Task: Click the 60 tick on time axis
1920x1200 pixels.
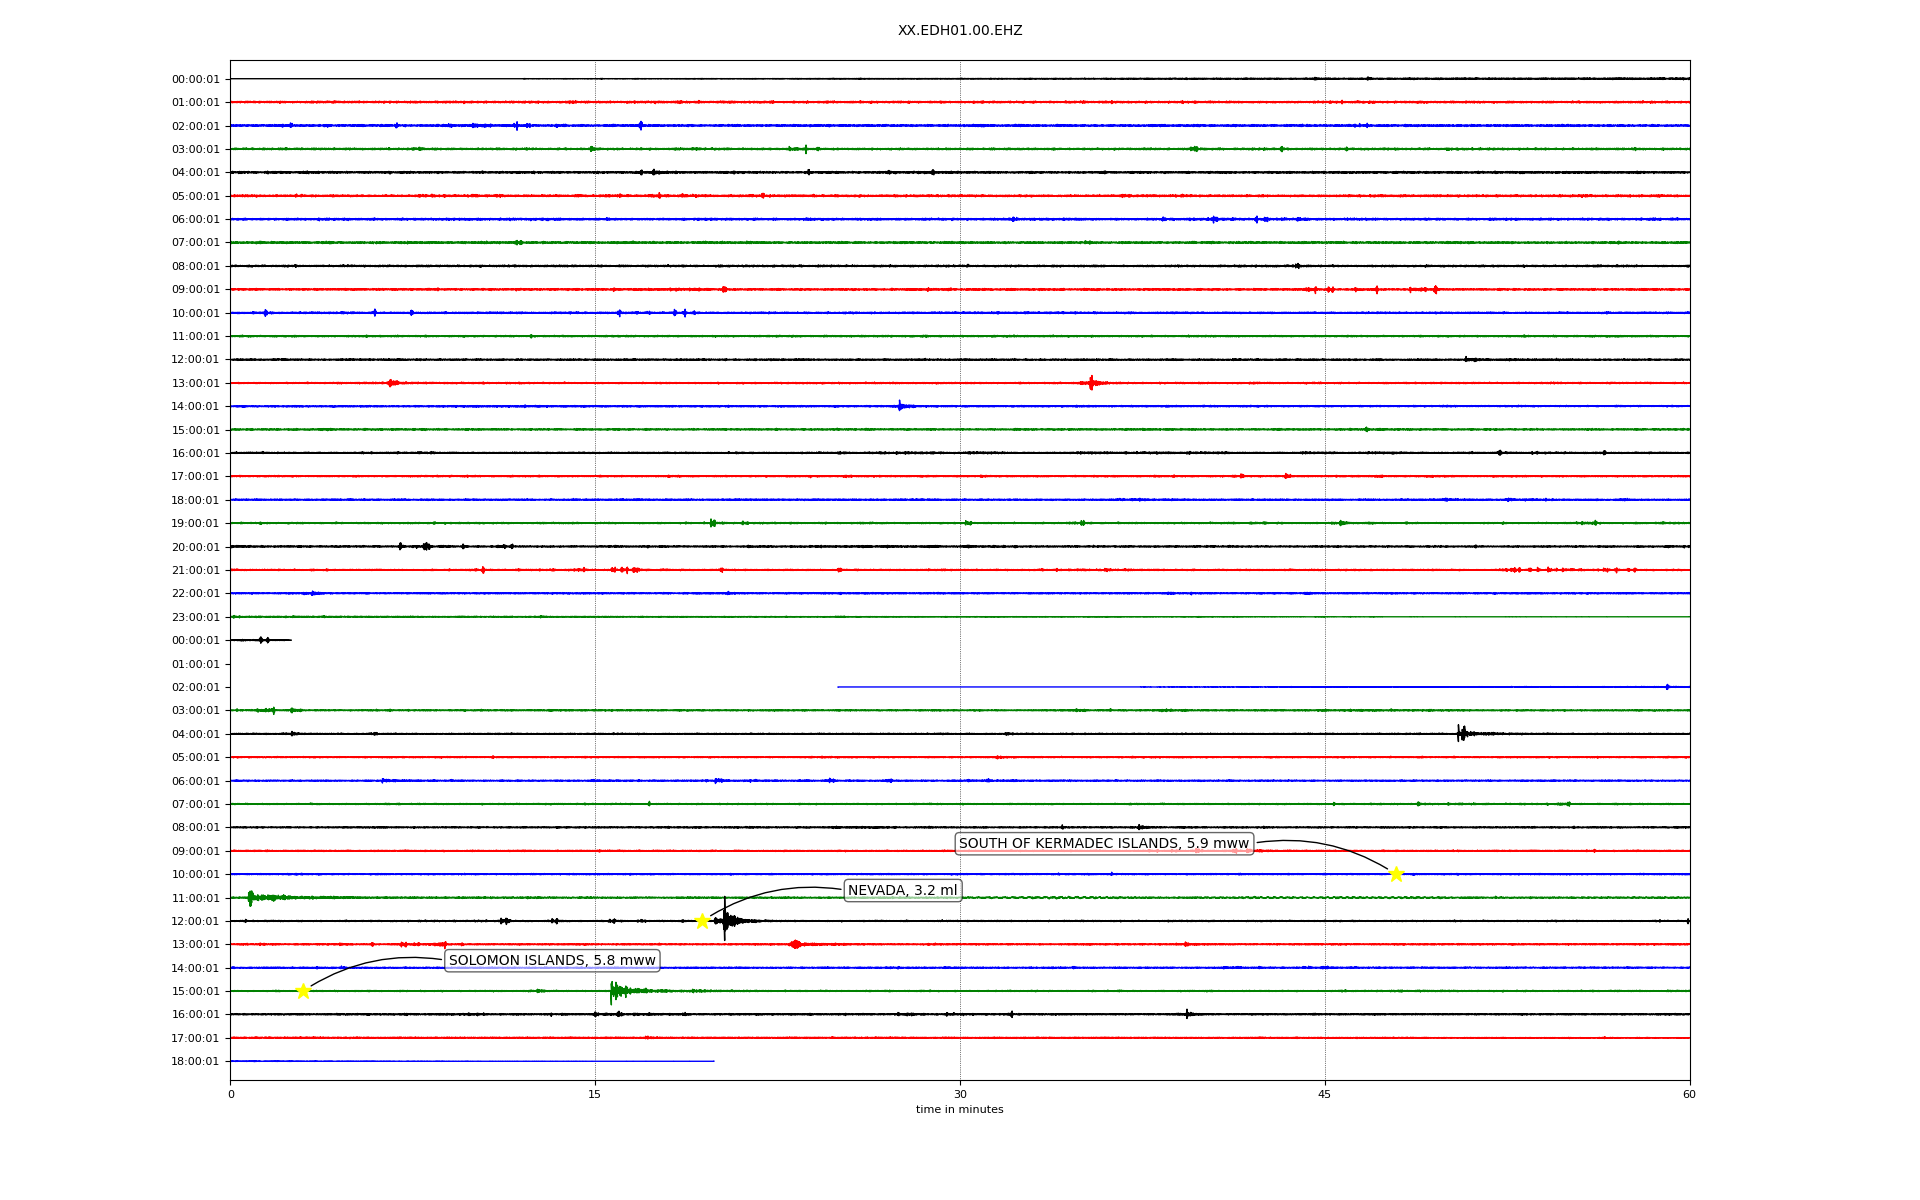Action: coord(1689,1094)
